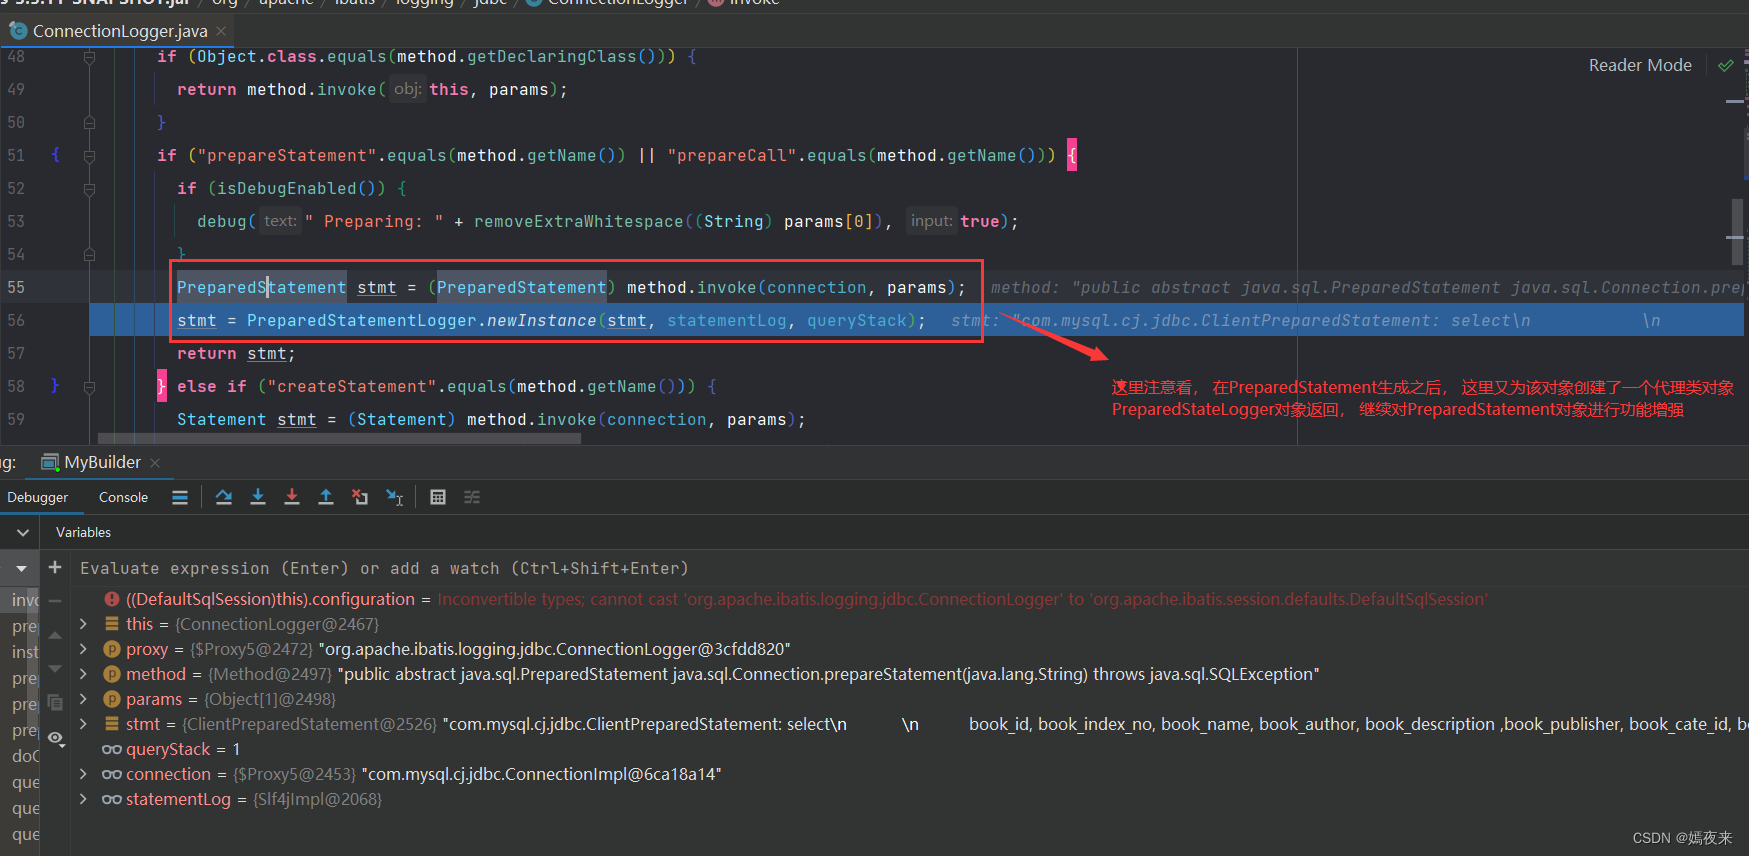
Task: Click the red Force Step Into icon
Action: click(x=292, y=497)
